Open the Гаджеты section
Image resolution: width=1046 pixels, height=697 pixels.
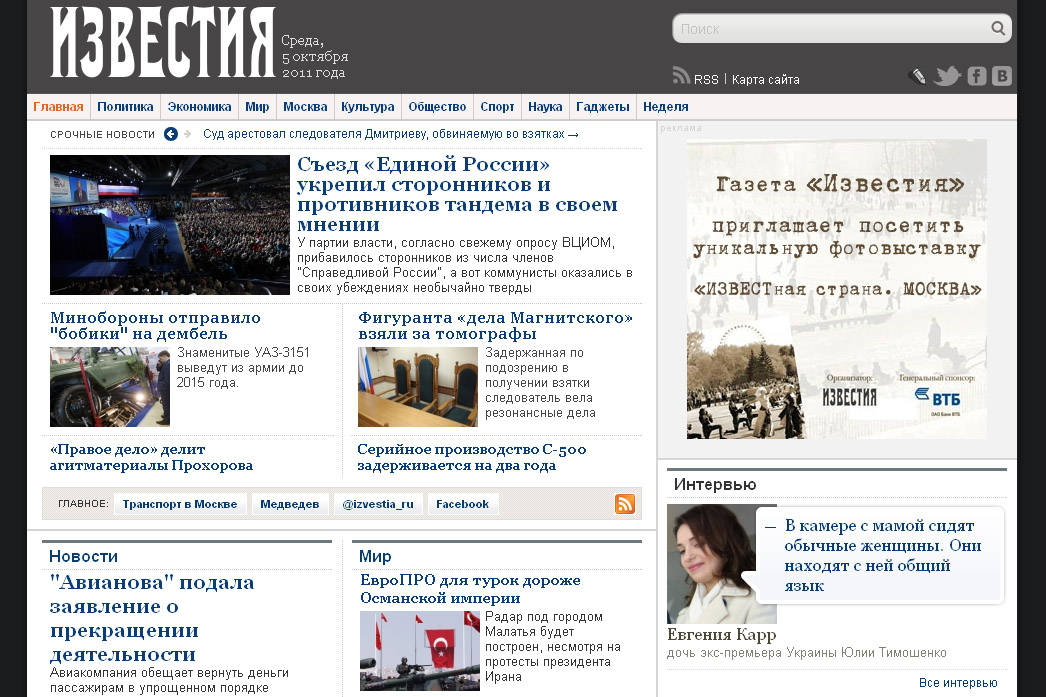coord(602,107)
